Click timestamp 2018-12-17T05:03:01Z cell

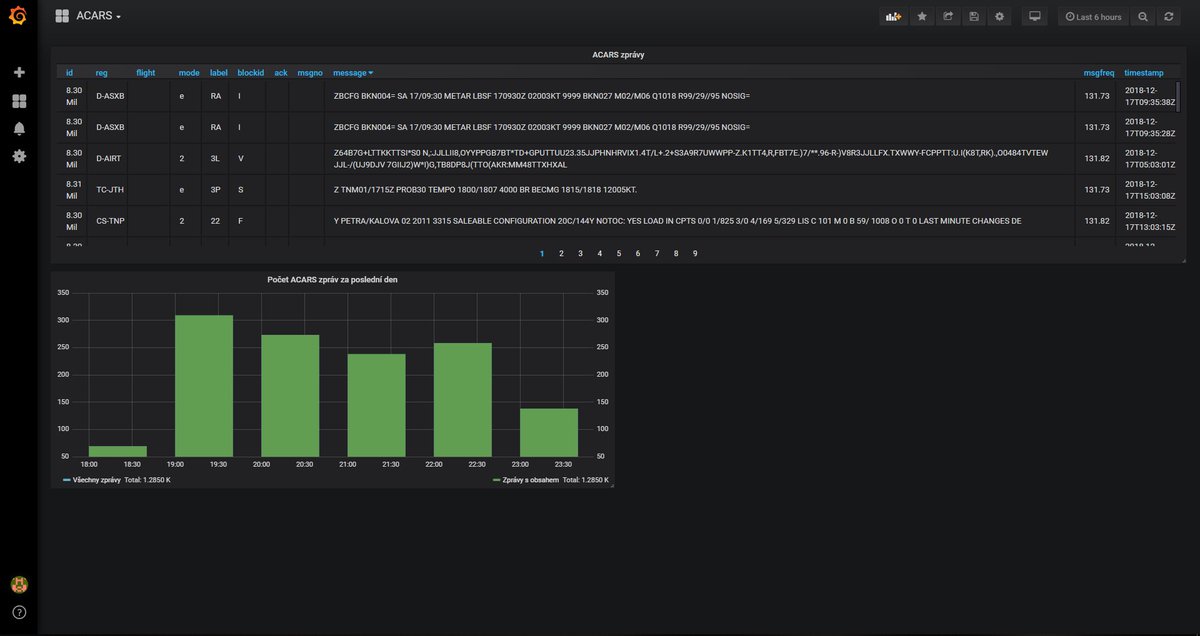1146,158
